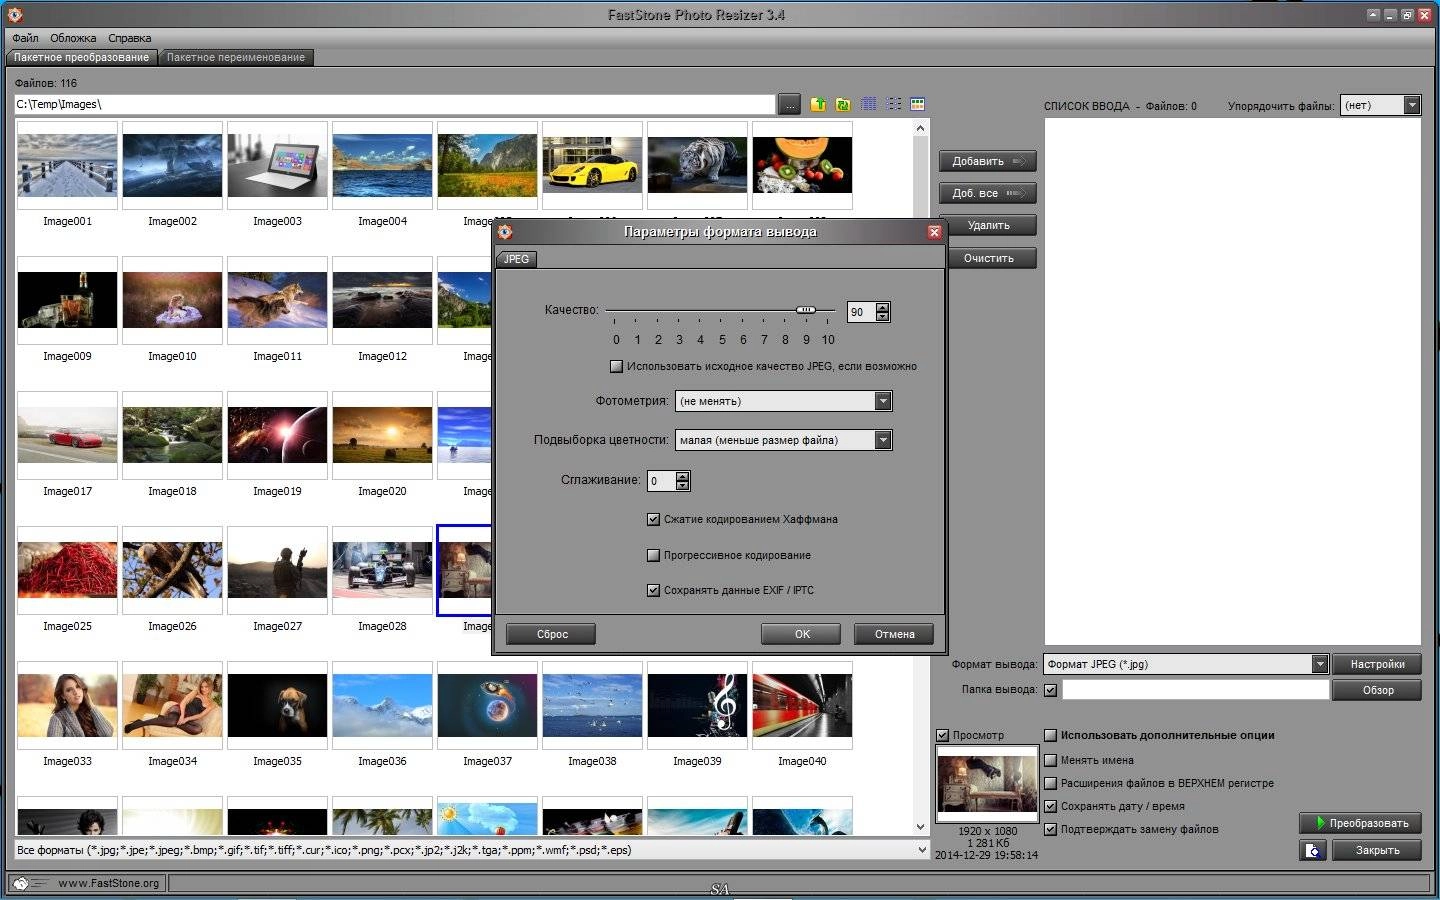Click the dialog title bar app icon
Viewport: 1440px width, 900px height.
click(505, 232)
